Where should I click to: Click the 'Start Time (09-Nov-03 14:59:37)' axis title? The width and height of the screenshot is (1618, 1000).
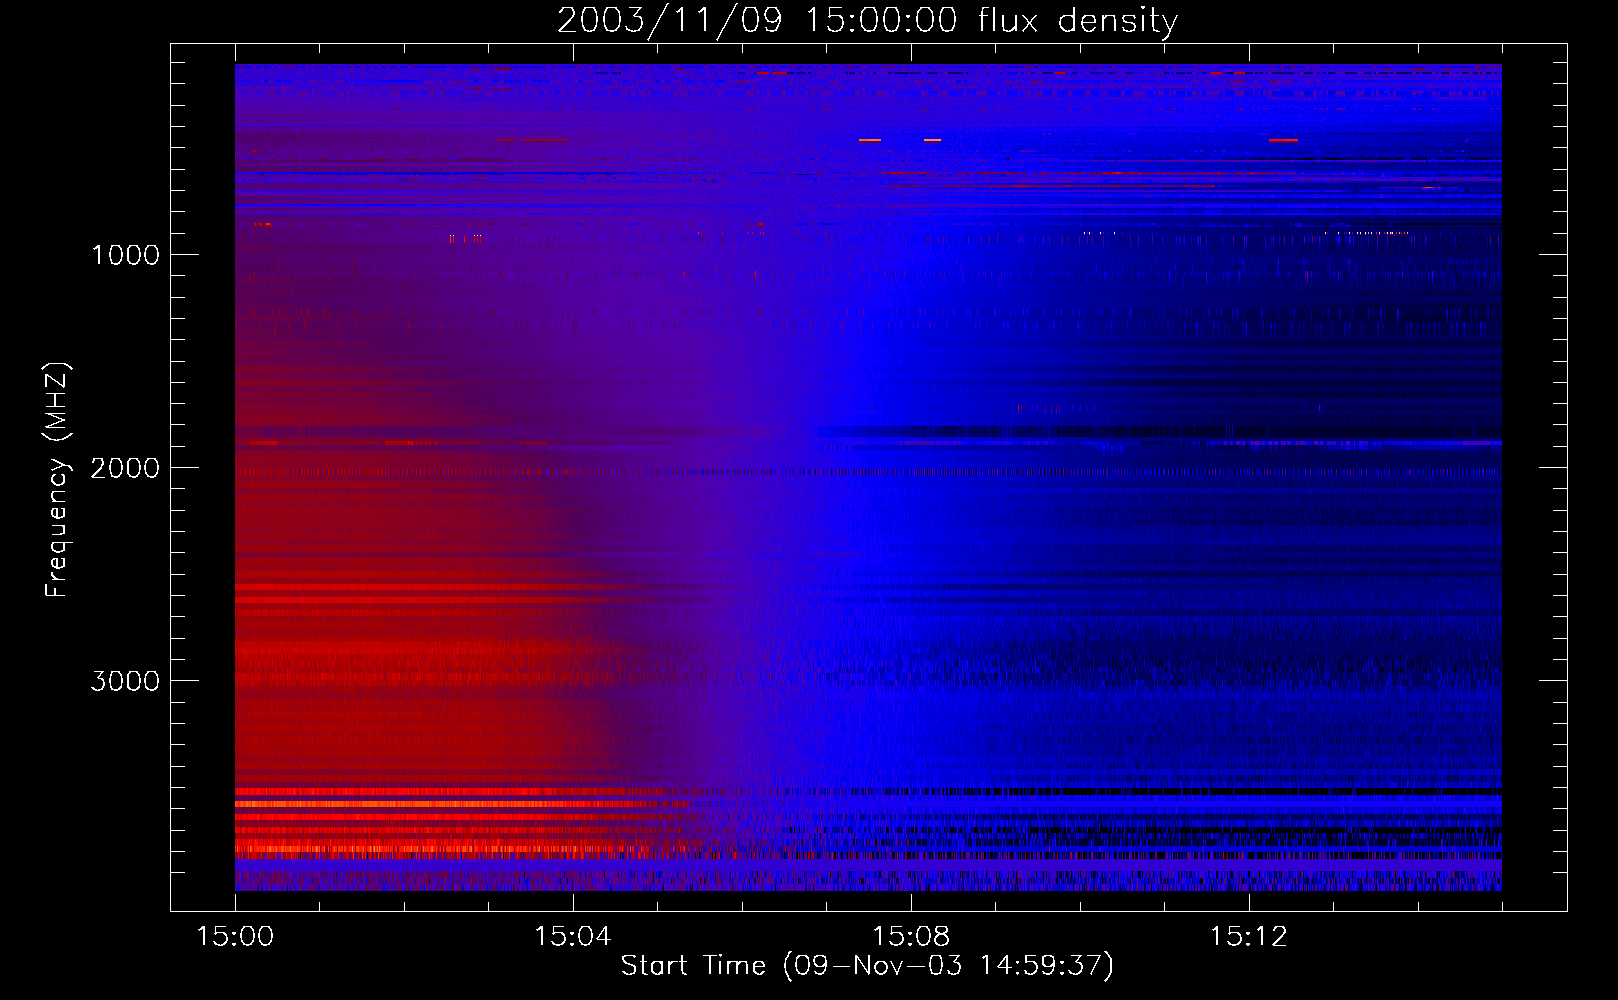[x=867, y=966]
